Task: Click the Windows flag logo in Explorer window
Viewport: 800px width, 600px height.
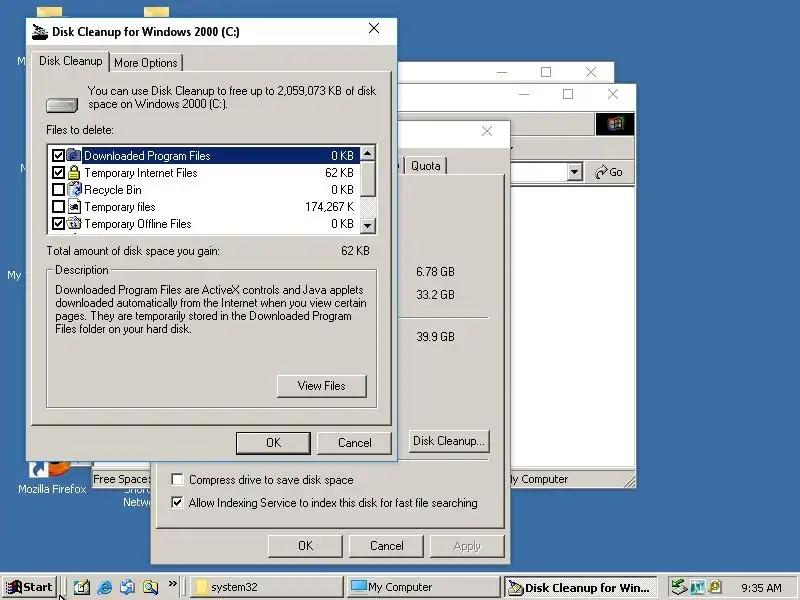Action: coord(615,124)
